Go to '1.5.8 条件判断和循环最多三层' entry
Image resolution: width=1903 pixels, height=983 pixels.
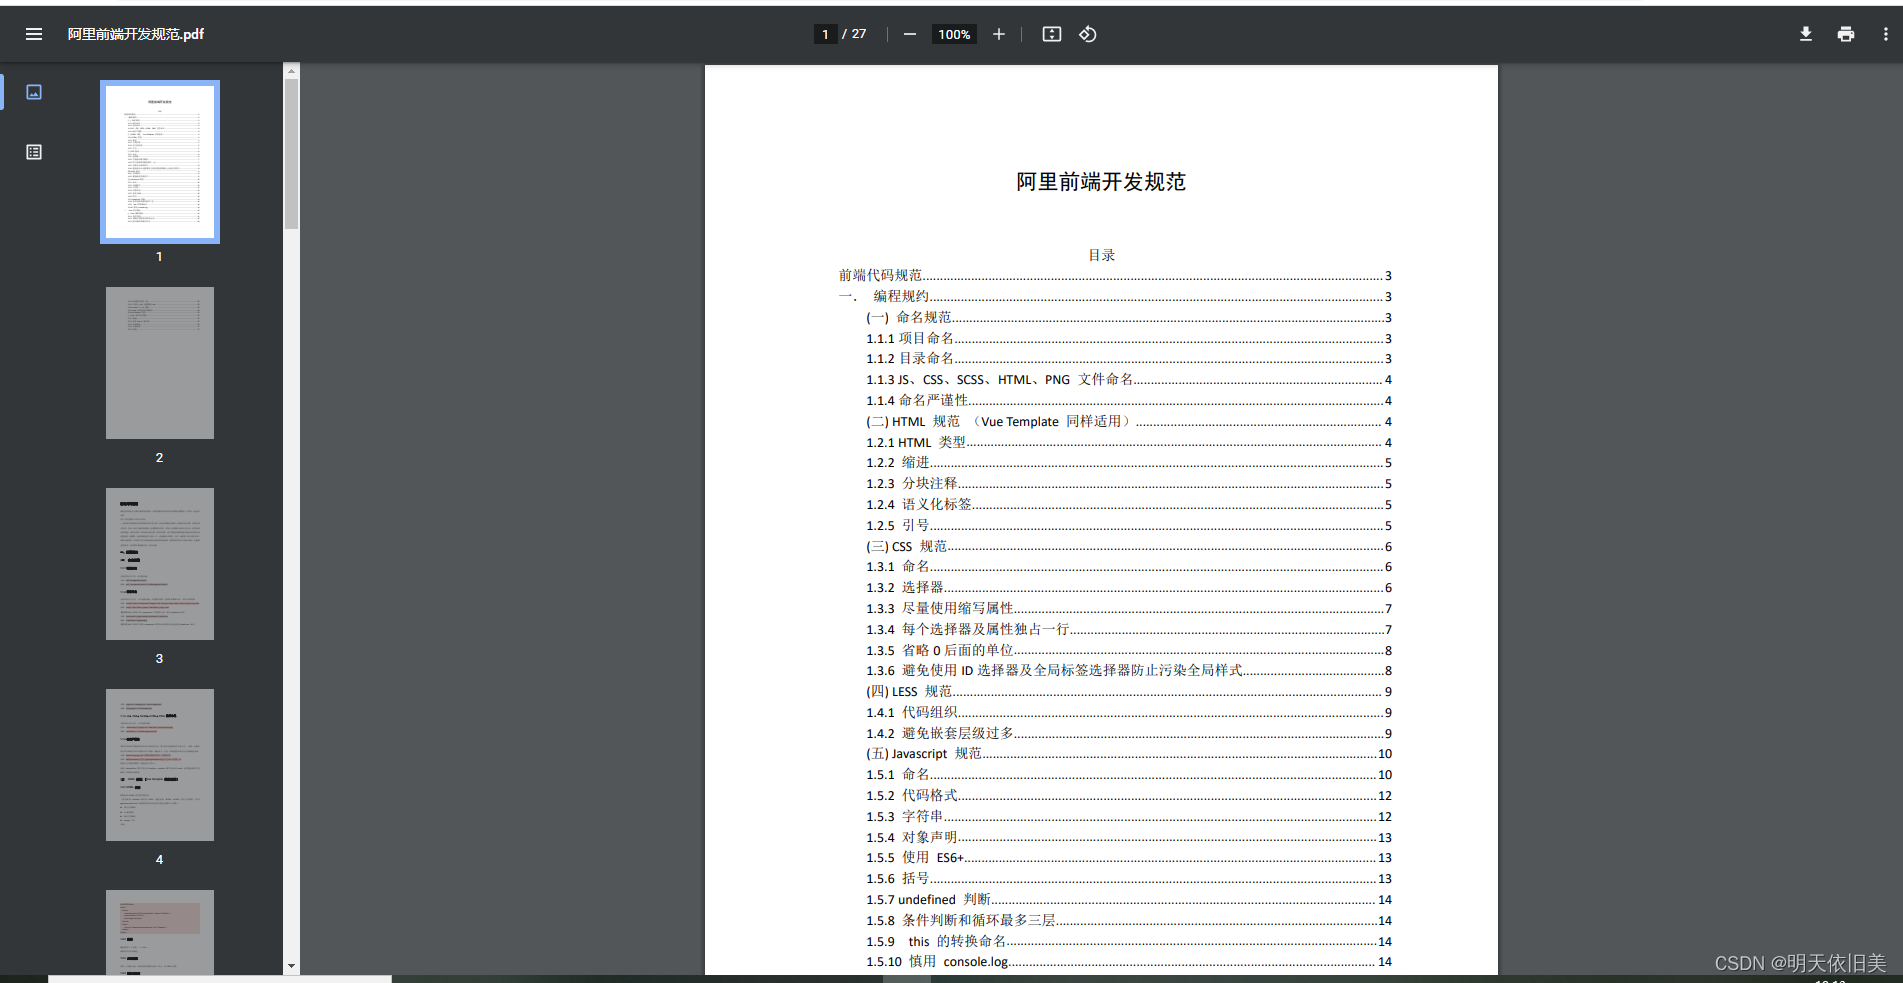click(1129, 920)
